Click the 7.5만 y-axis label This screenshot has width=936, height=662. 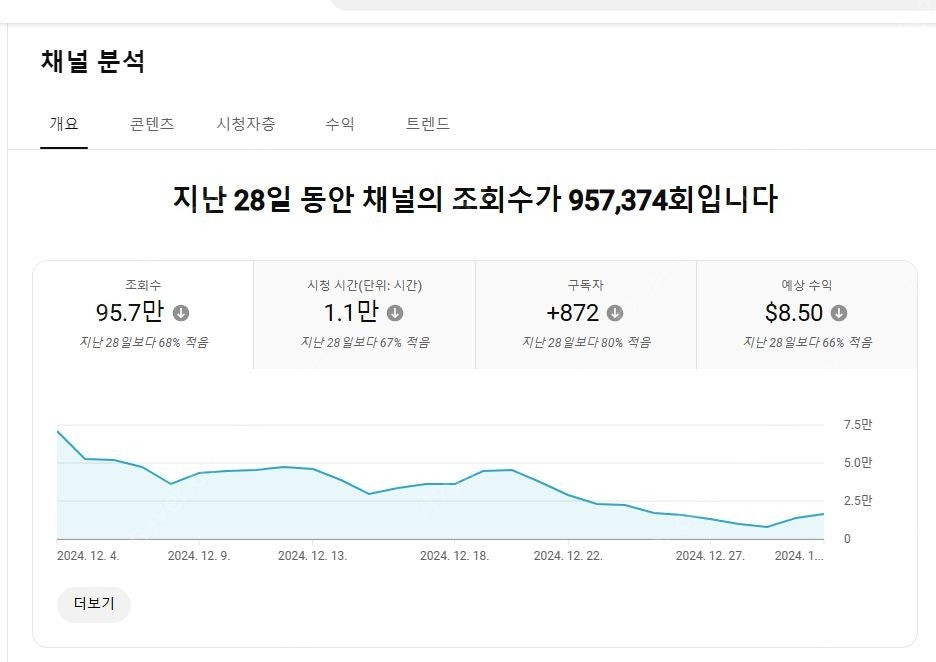[857, 423]
